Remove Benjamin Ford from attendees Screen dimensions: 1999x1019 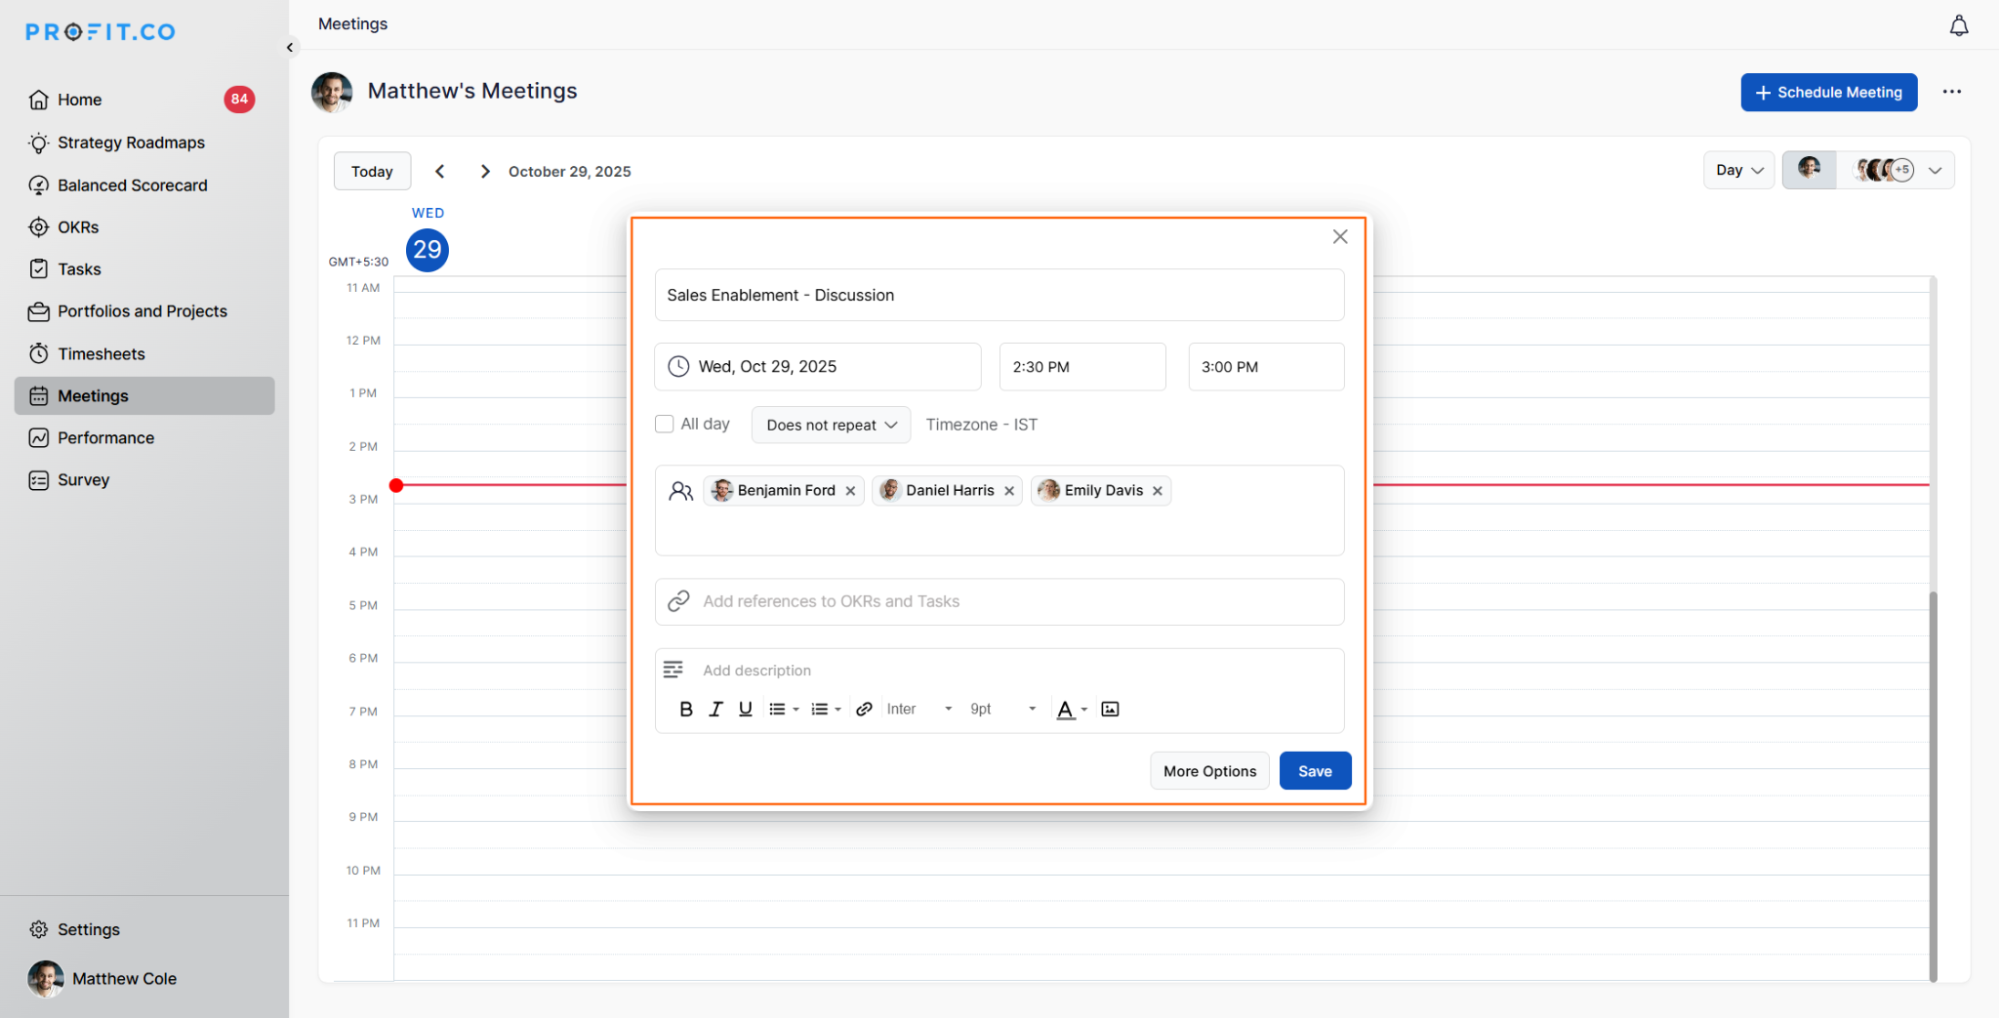[850, 491]
